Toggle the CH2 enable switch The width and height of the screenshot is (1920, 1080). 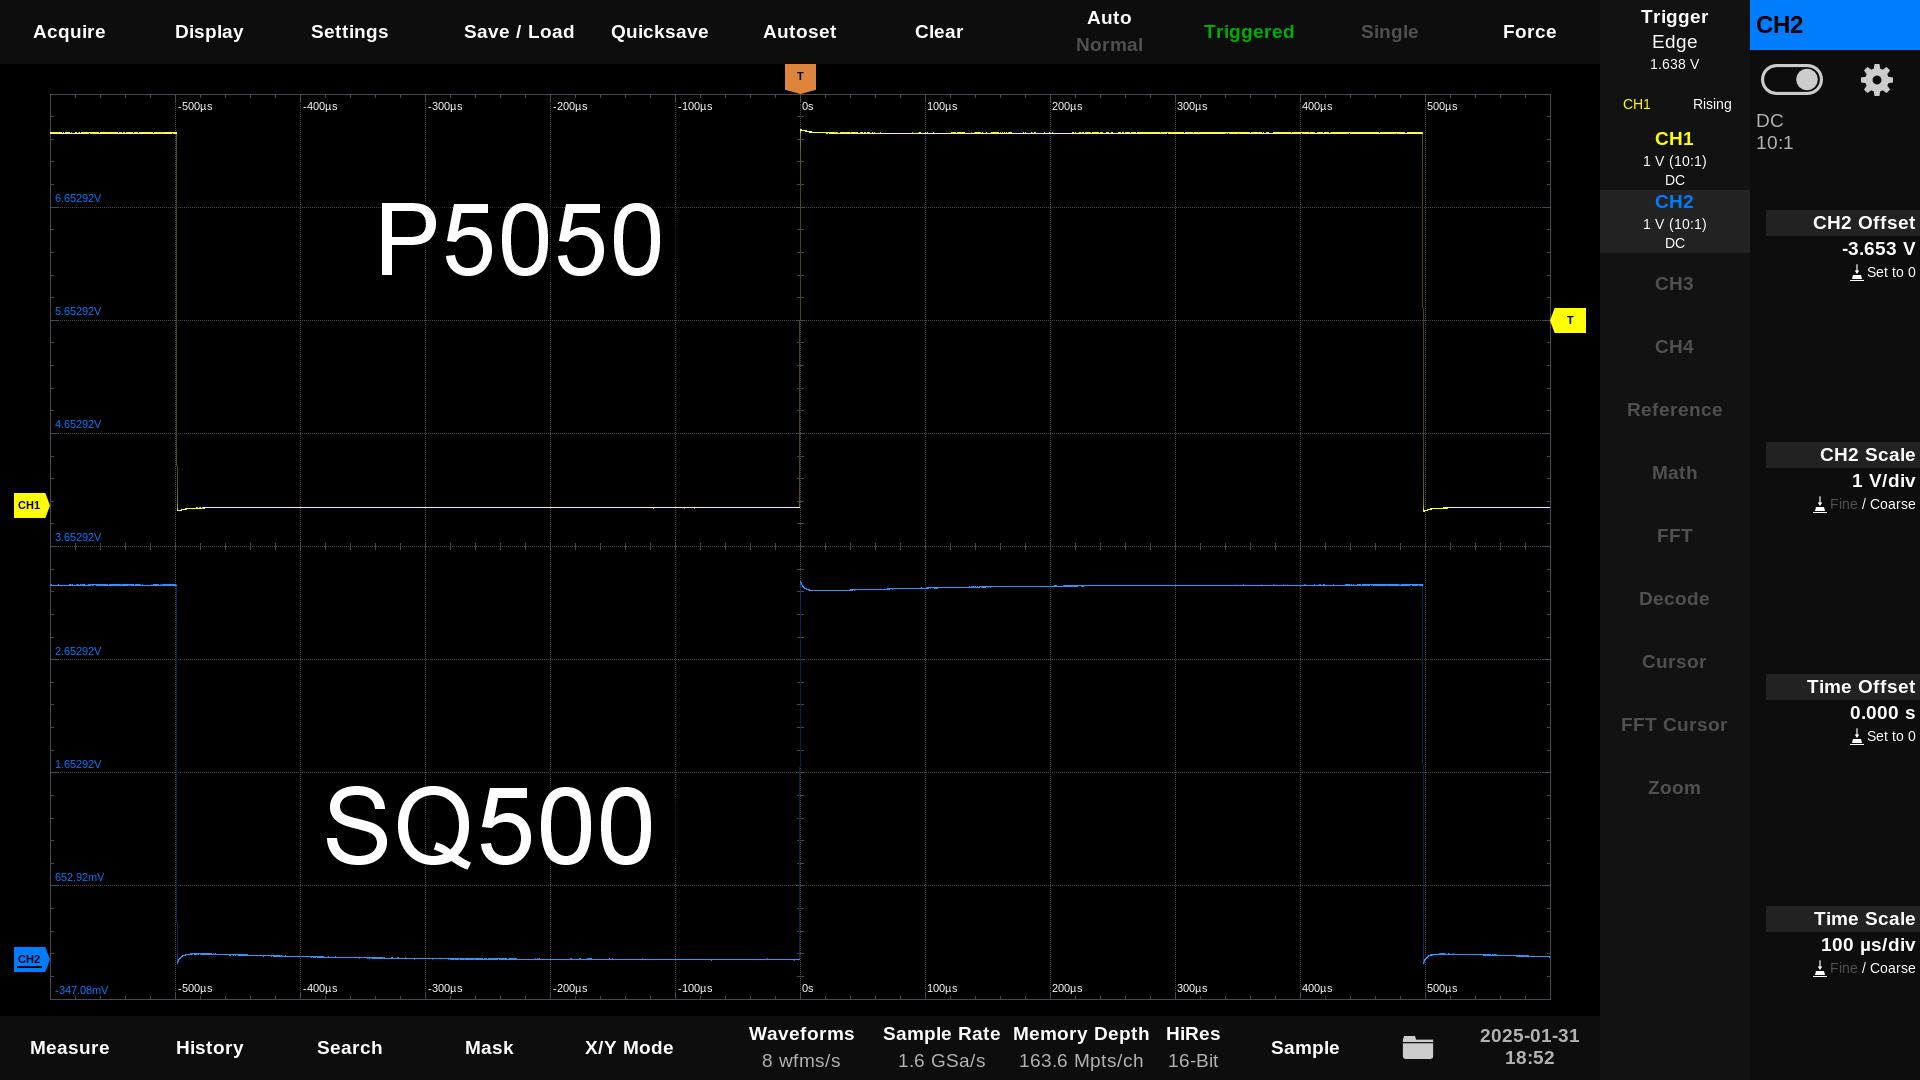pyautogui.click(x=1791, y=80)
